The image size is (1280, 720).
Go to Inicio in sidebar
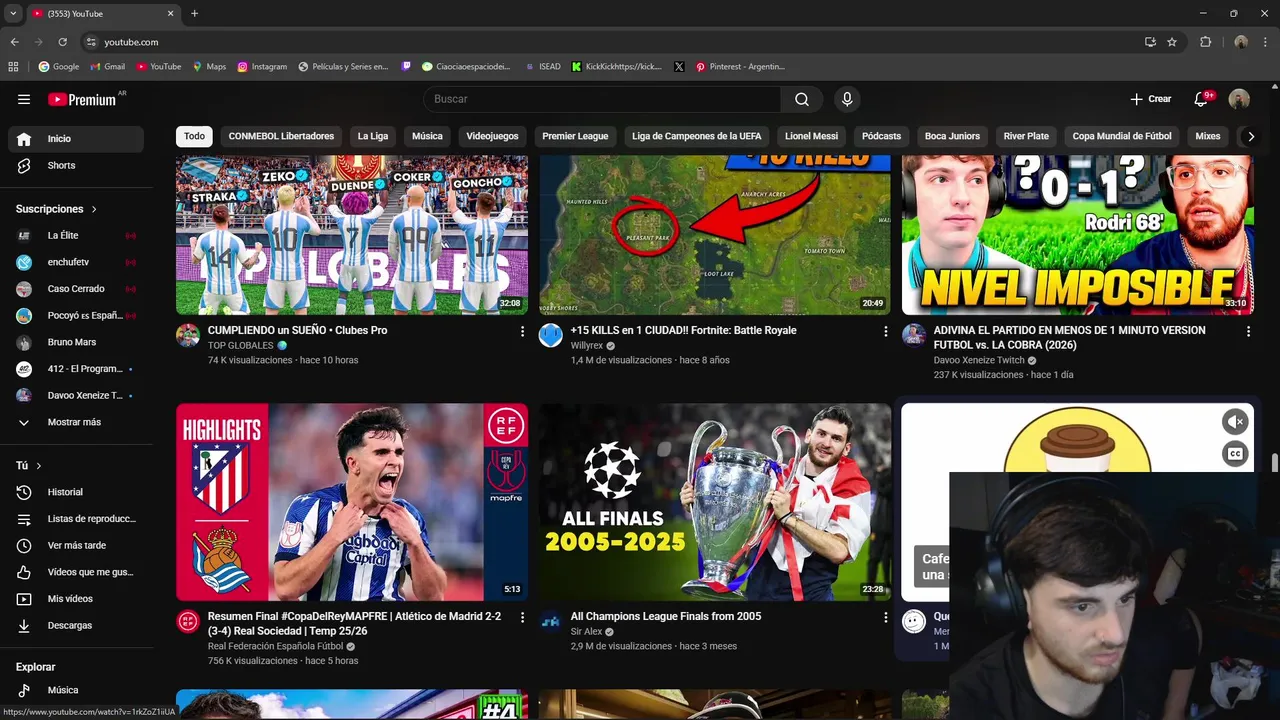[76, 139]
